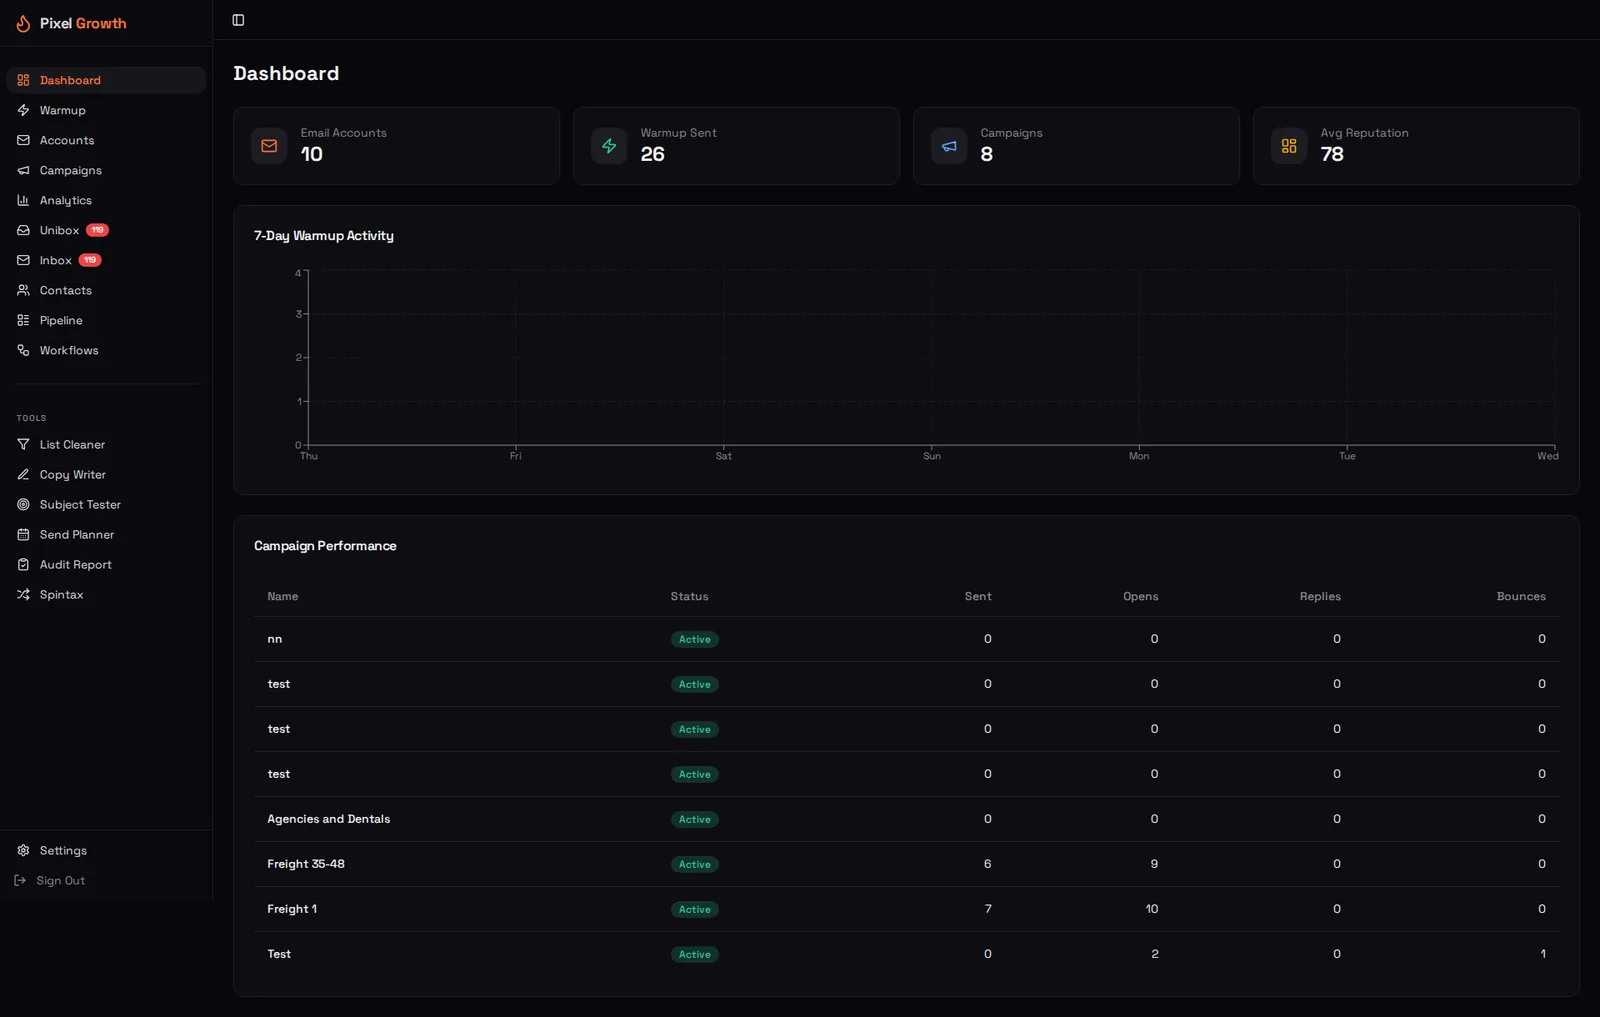Open the Unibox menu item
This screenshot has width=1600, height=1017.
106,230
